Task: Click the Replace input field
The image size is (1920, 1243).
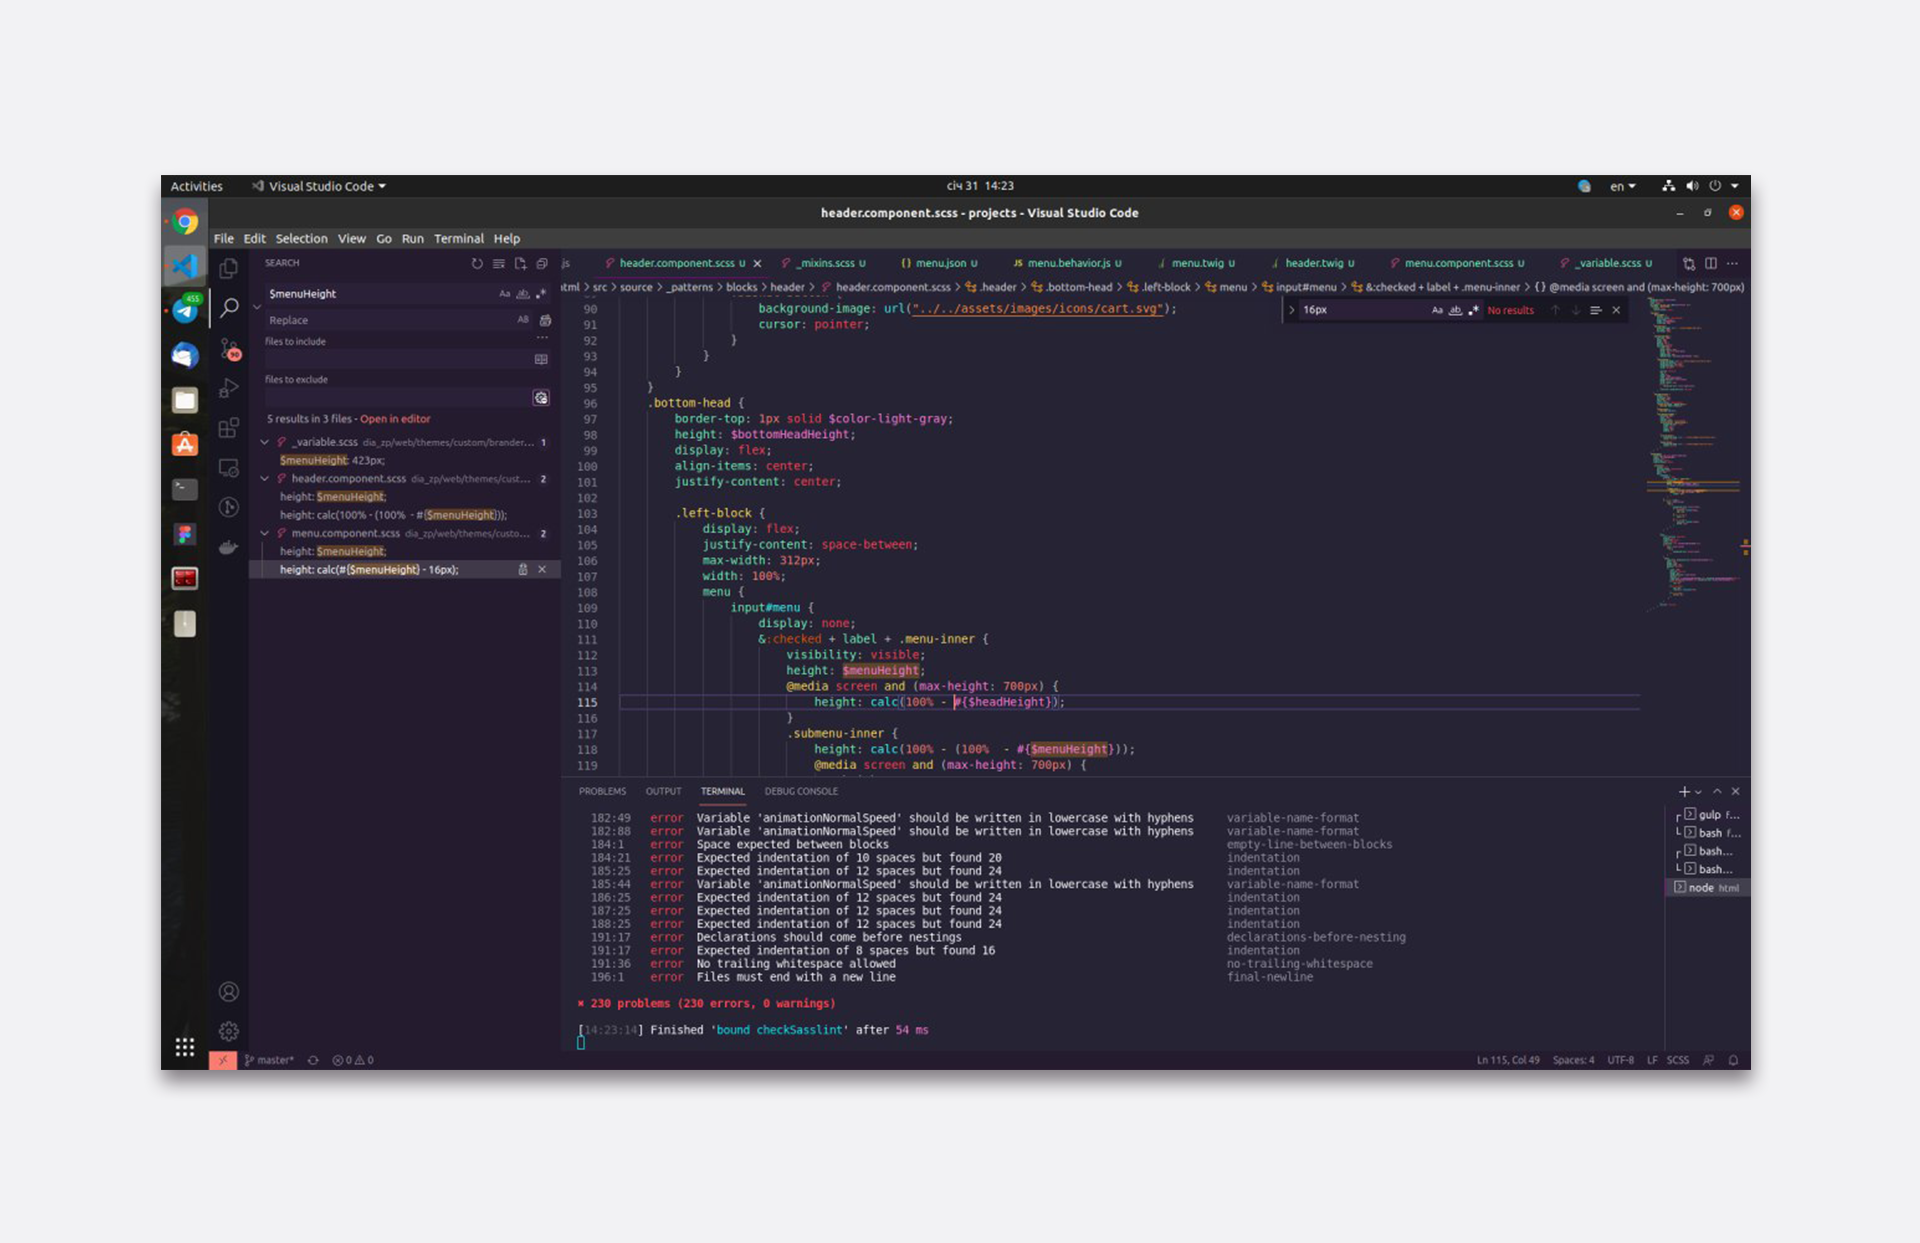Action: 390,320
